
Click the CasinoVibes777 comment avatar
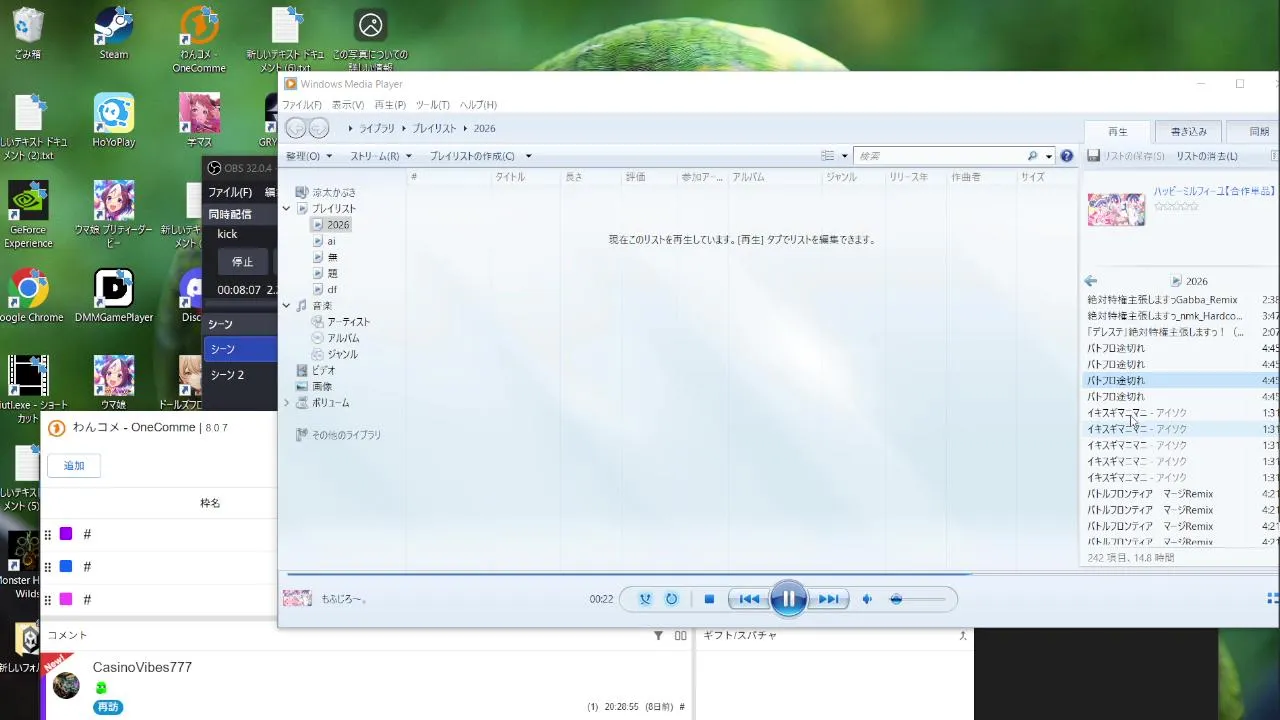click(66, 685)
